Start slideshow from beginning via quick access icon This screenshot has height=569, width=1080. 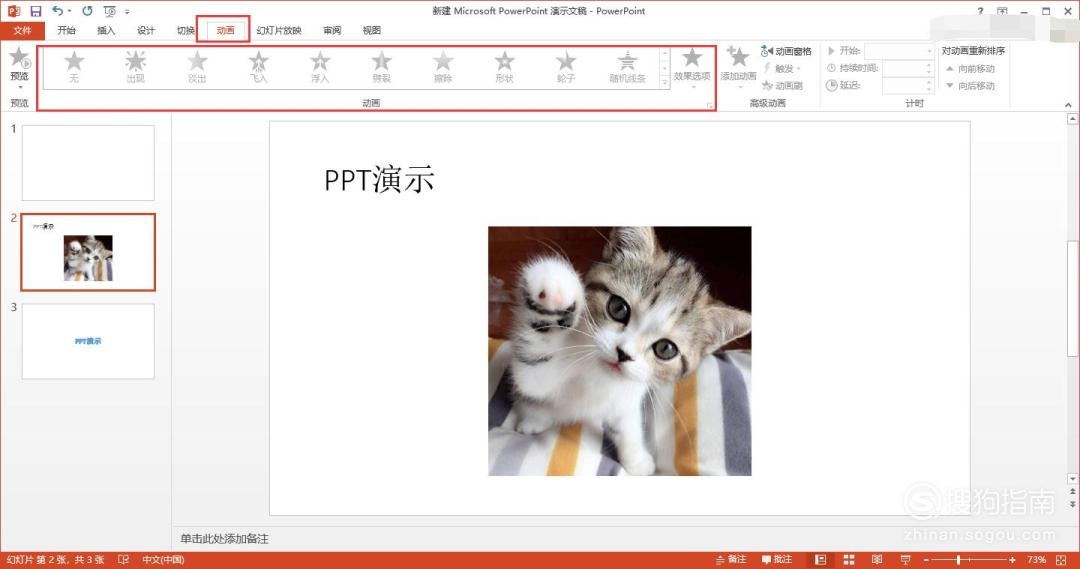[x=110, y=11]
